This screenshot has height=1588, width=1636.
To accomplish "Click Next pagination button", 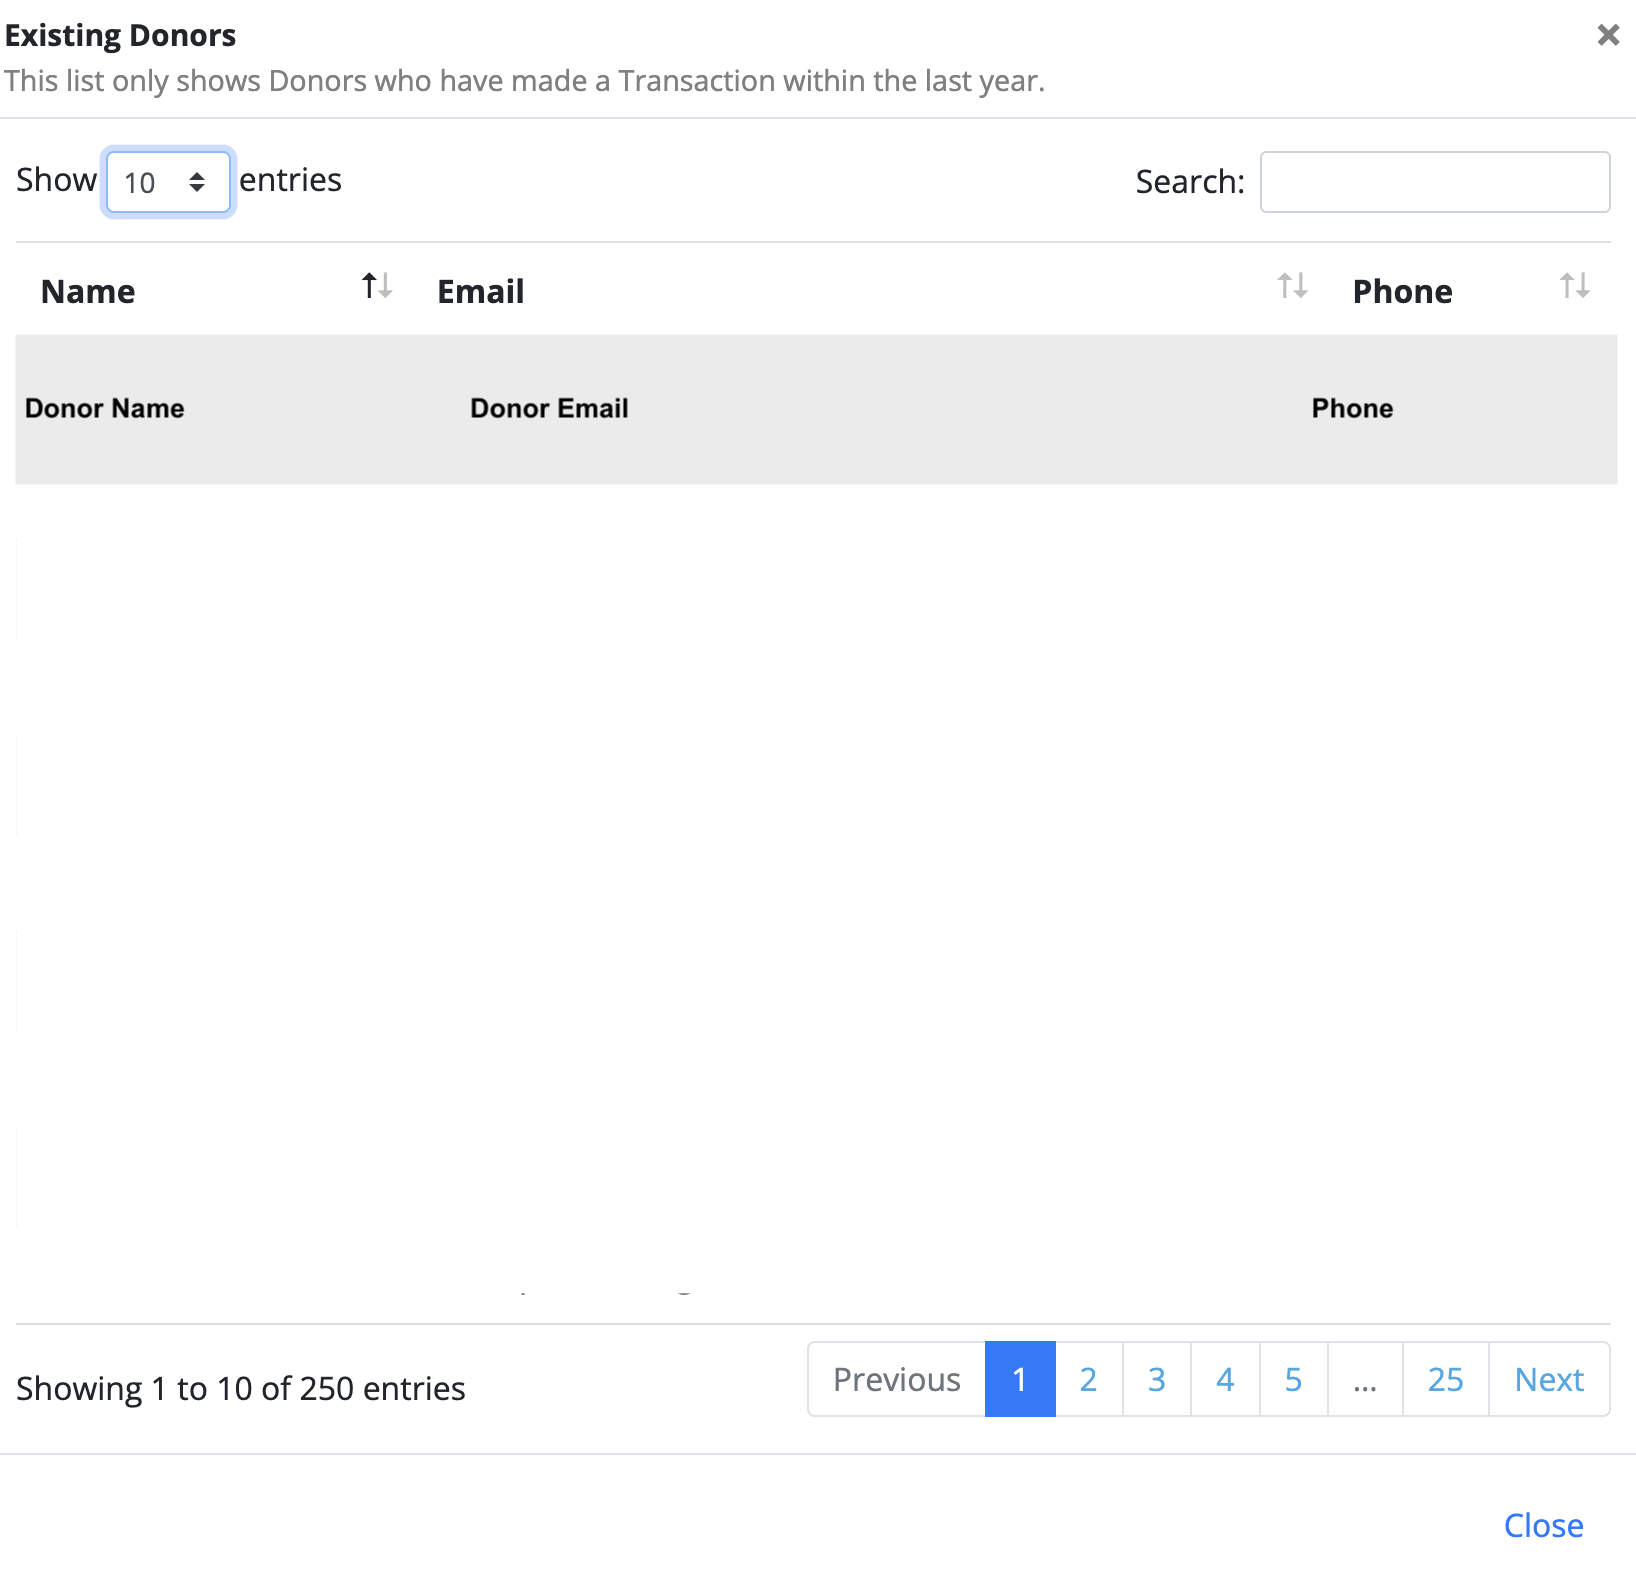I will (1549, 1379).
